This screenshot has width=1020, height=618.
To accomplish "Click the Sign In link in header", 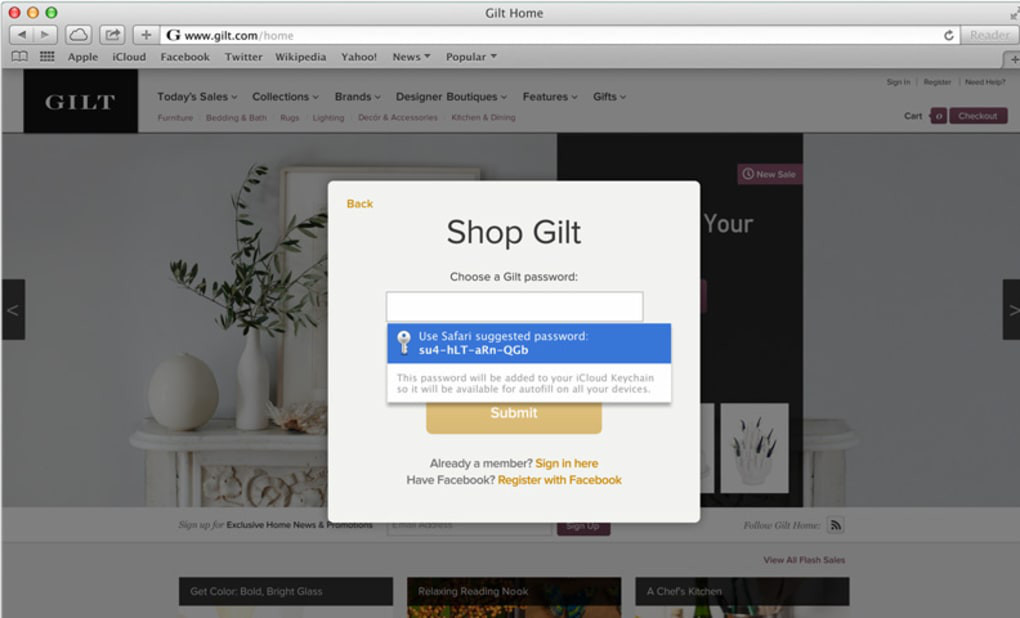I will click(898, 82).
